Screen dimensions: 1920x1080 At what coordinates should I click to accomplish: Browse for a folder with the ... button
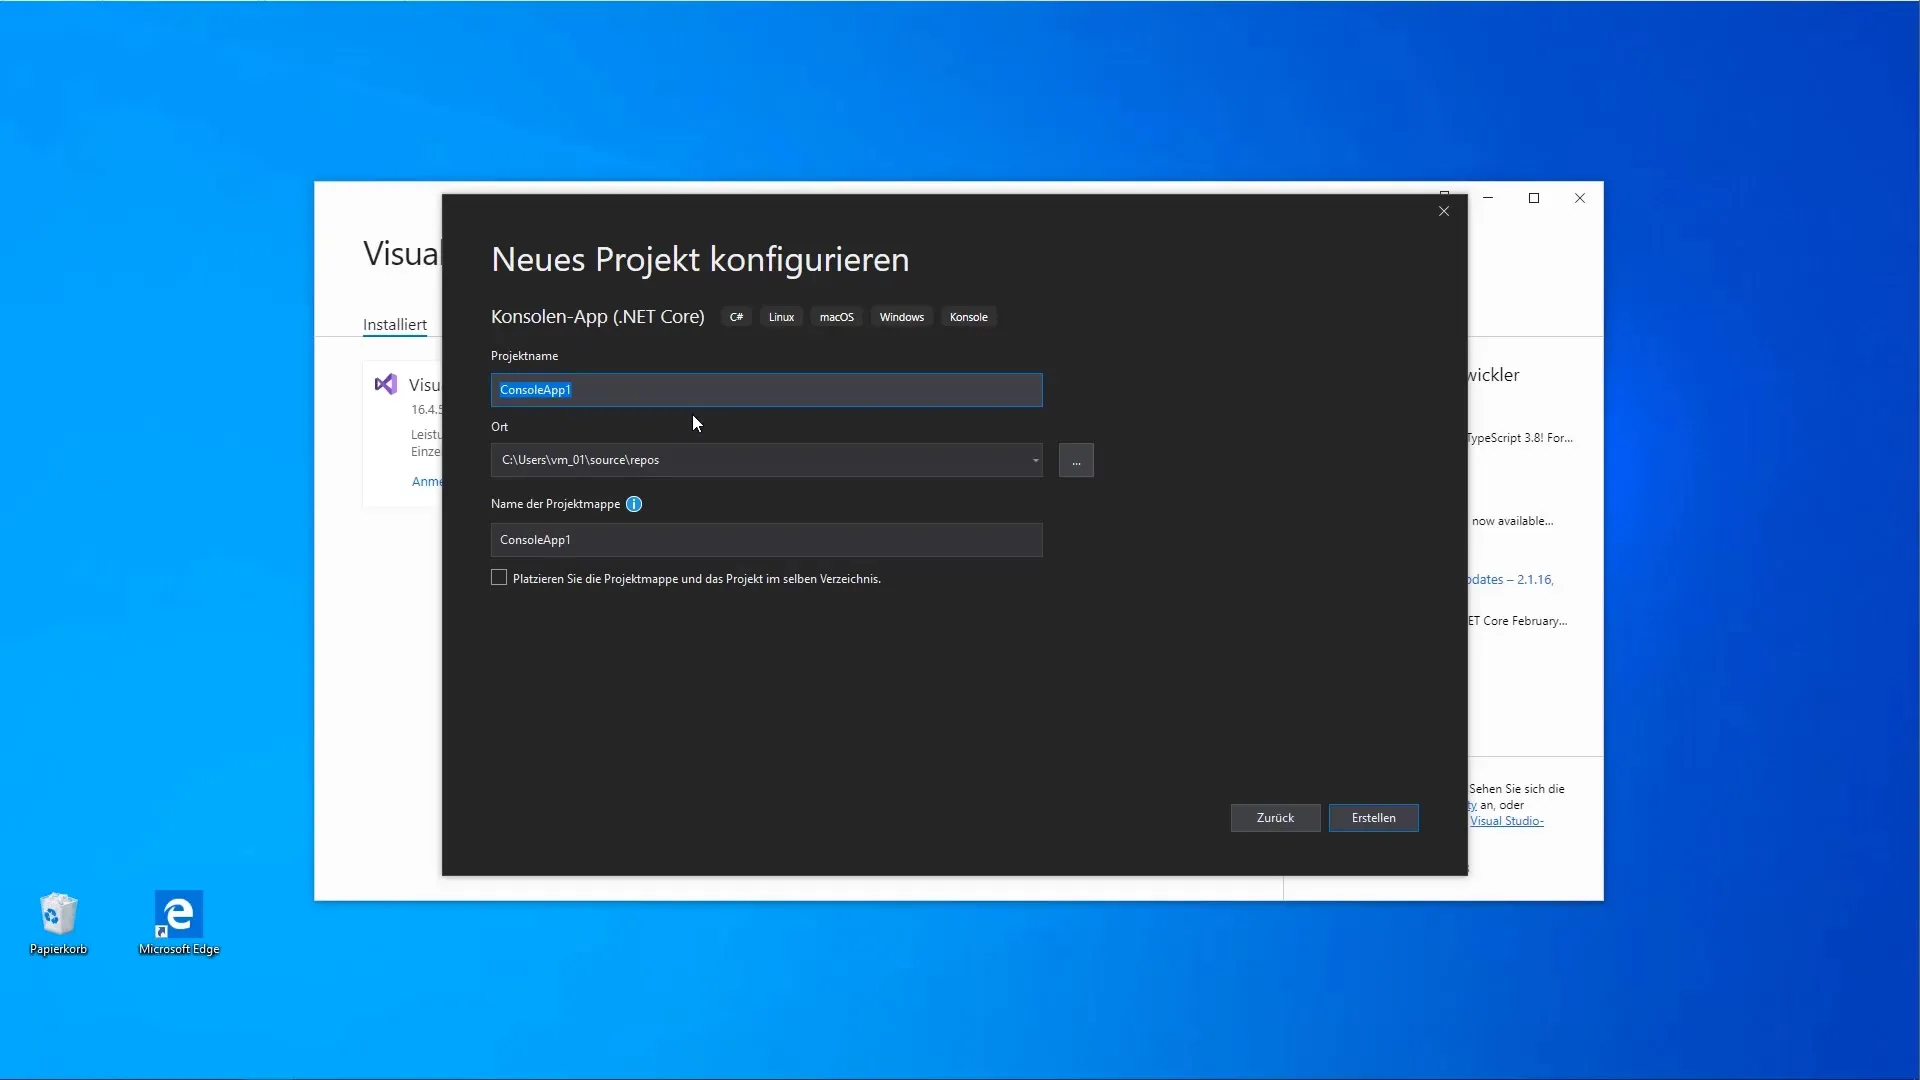click(x=1076, y=460)
